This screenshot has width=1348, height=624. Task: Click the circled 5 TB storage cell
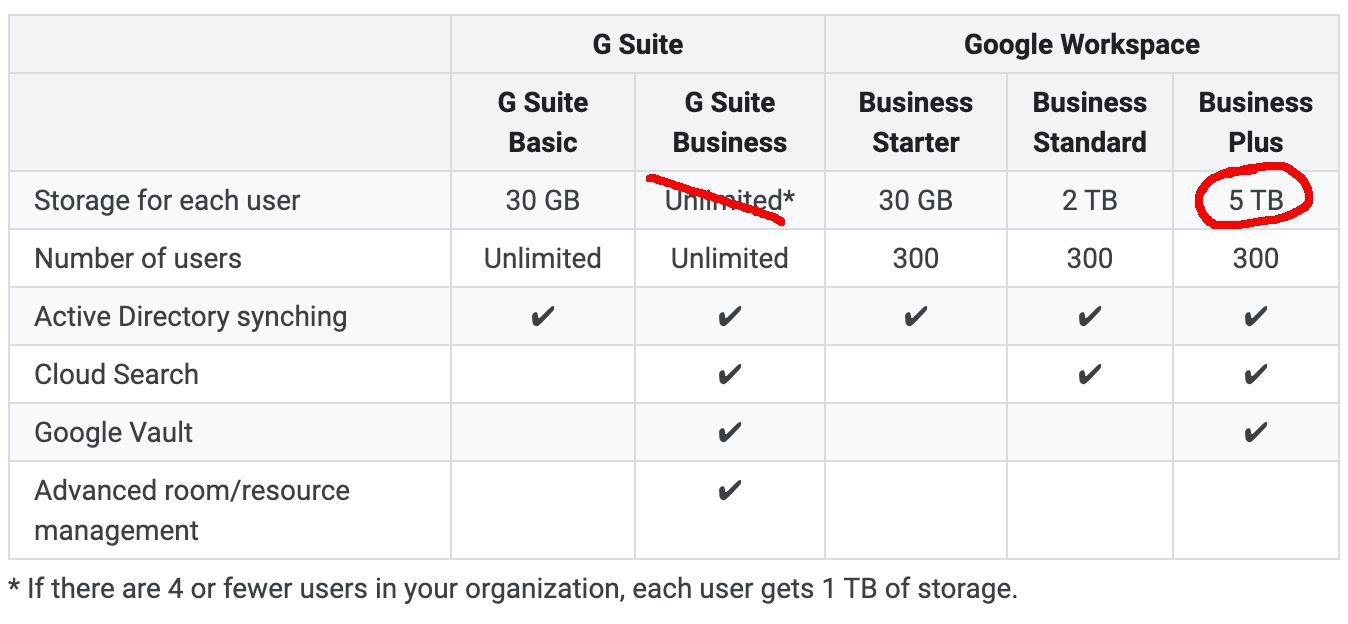[x=1255, y=200]
